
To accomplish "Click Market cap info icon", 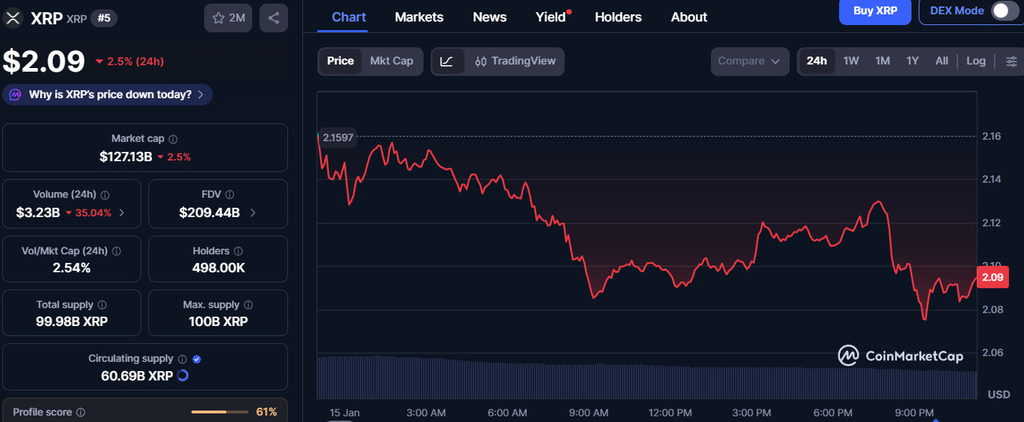I will 173,139.
